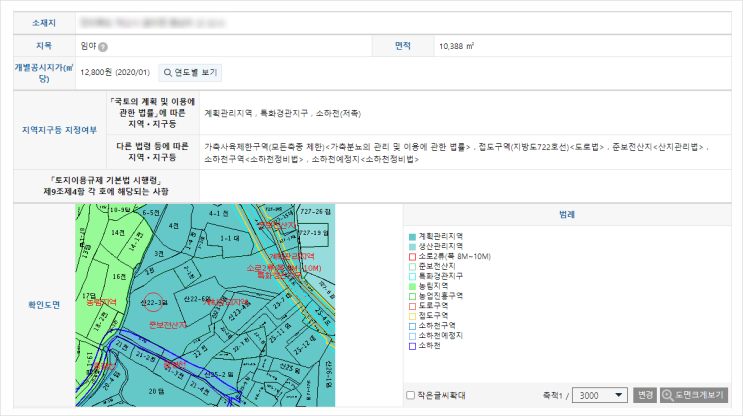743x416 pixels.
Task: Click the help icon next to 임야
Action: pyautogui.click(x=103, y=47)
